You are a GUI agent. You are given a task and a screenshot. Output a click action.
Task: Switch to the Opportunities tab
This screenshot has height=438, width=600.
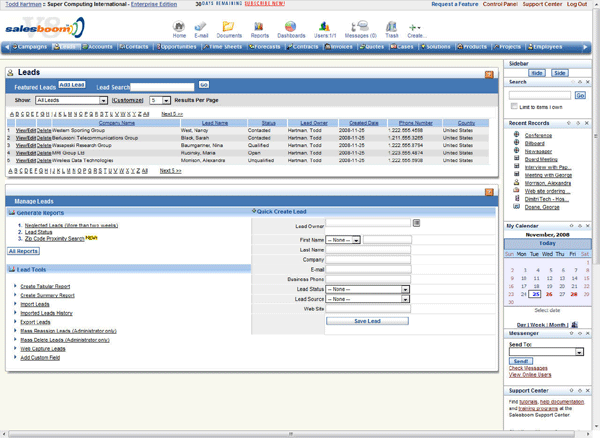[176, 47]
